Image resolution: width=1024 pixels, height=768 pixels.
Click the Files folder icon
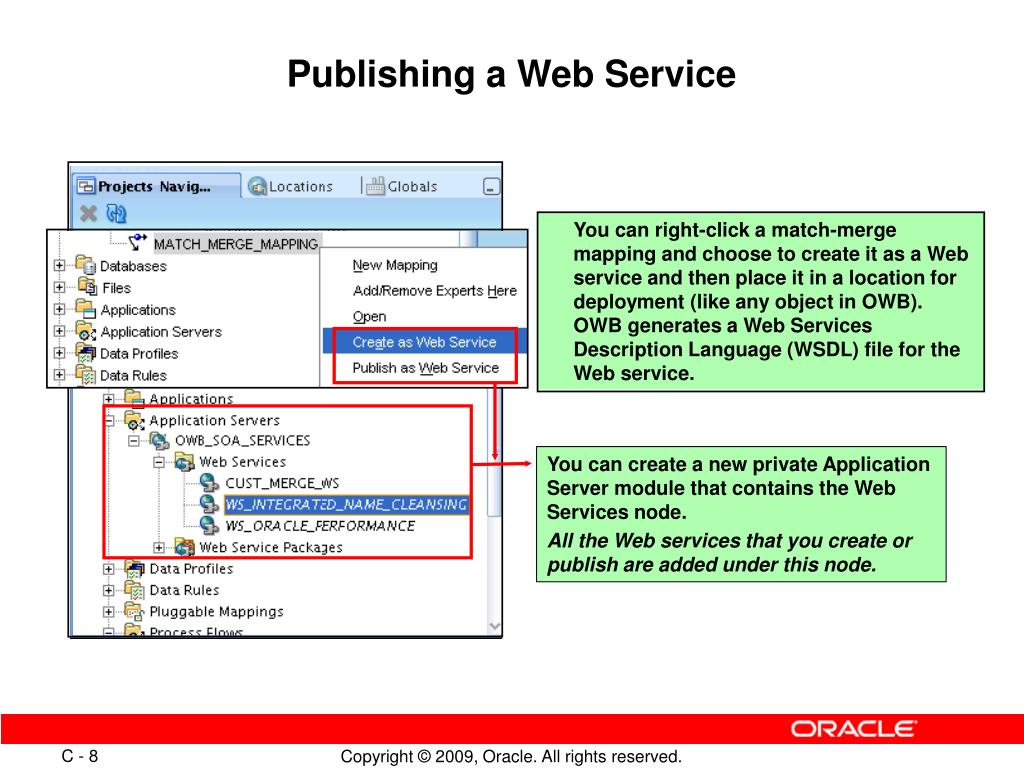(x=87, y=286)
